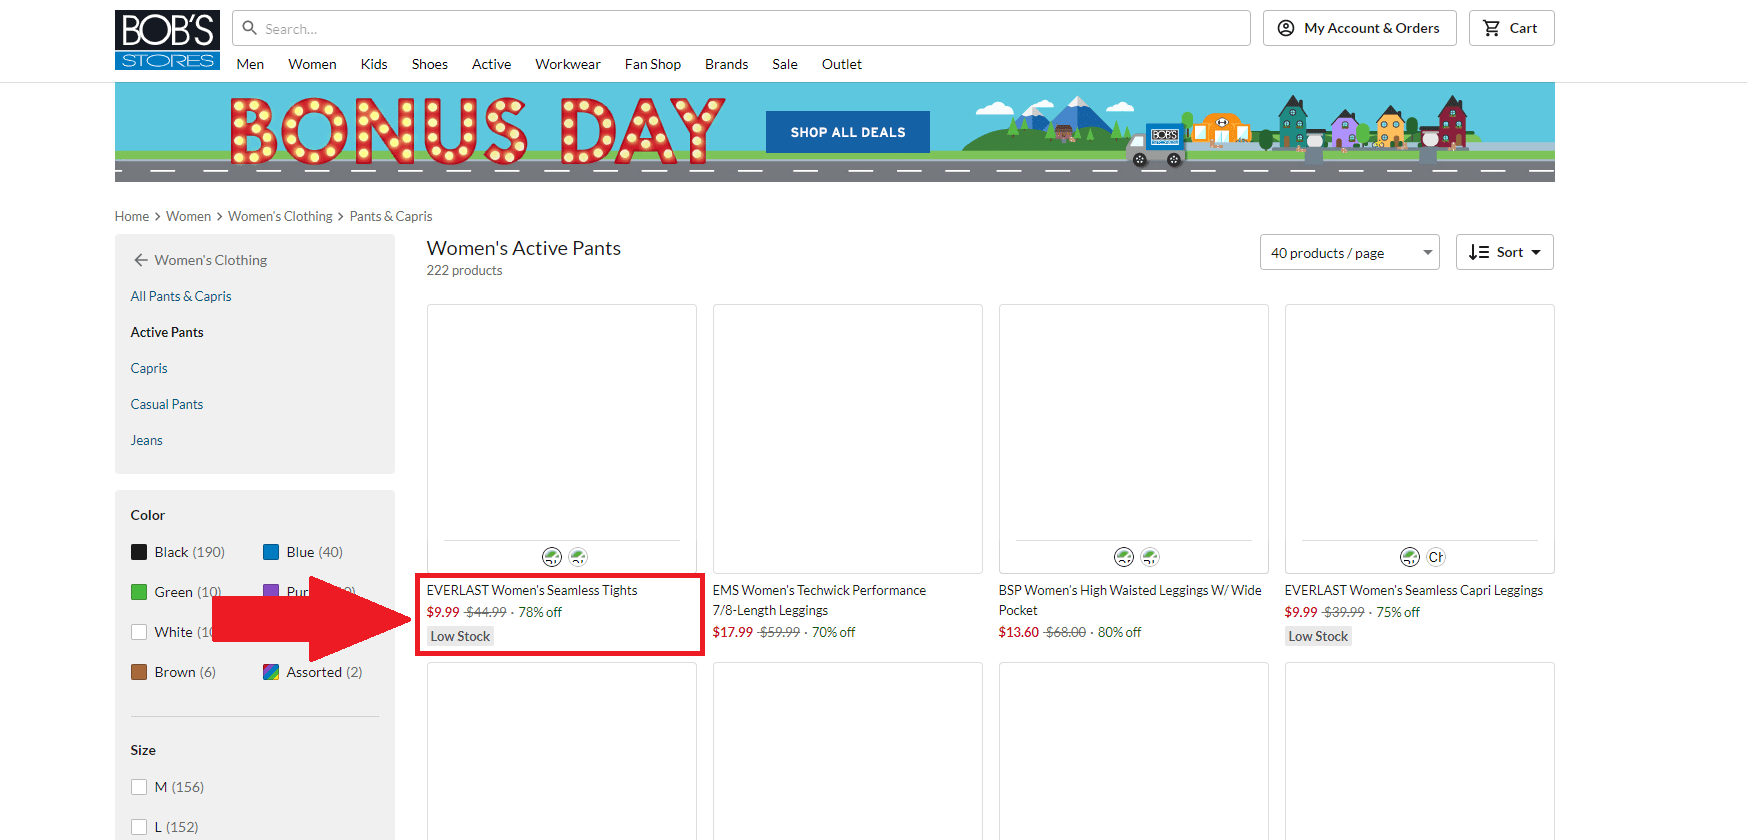Open the Outlet menu item

tap(841, 64)
